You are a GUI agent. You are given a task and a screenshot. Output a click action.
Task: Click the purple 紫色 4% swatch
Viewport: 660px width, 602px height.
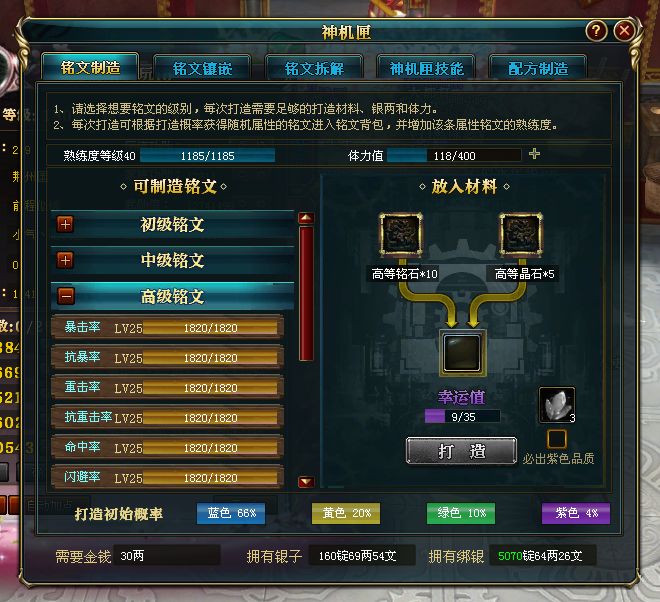[x=576, y=513]
